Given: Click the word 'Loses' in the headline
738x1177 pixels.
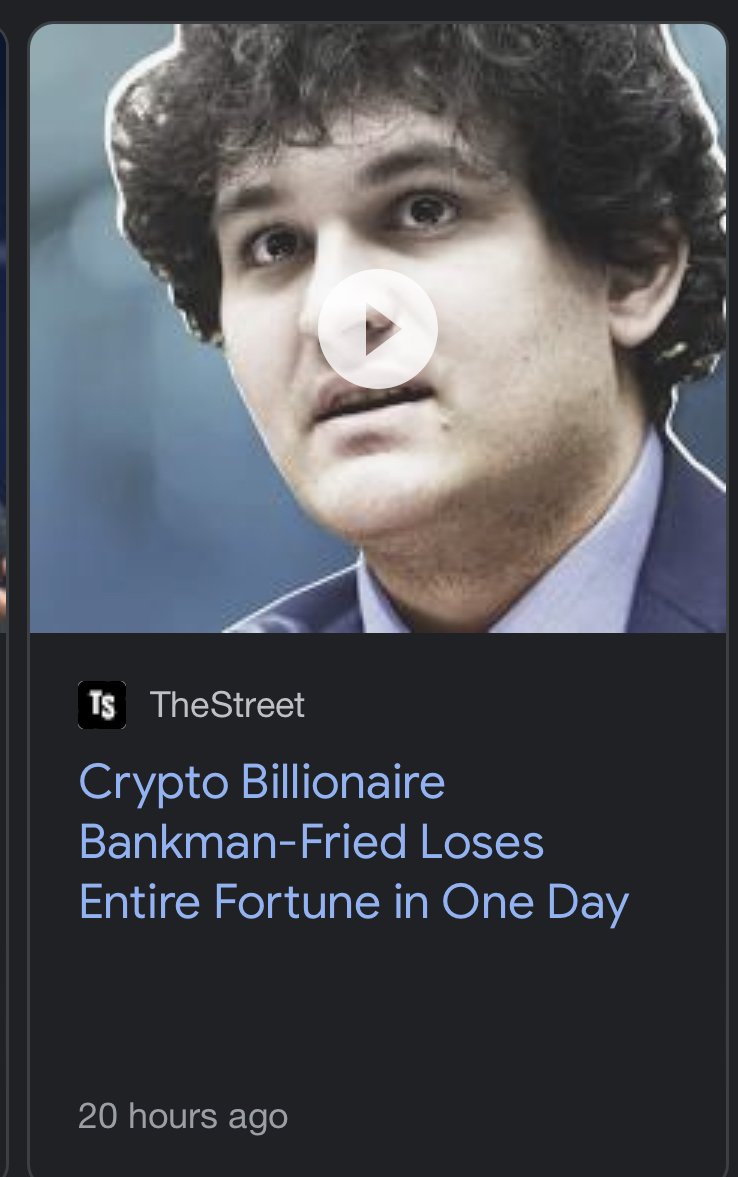Looking at the screenshot, I should [482, 841].
